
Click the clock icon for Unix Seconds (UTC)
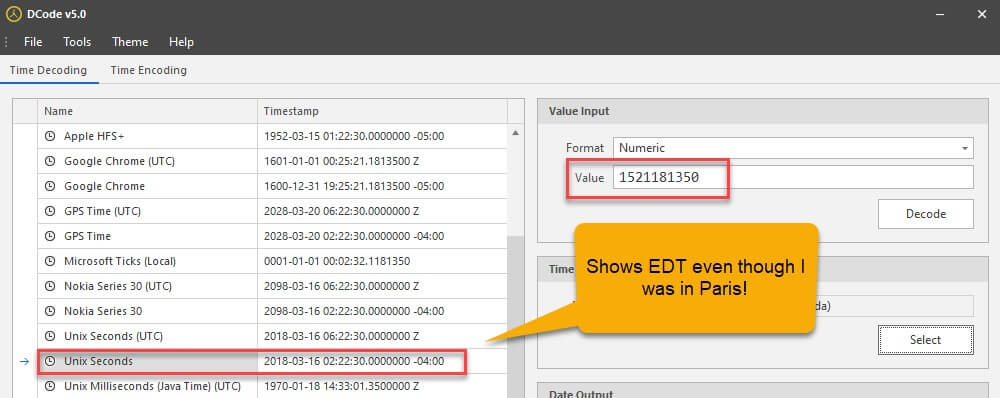50,336
